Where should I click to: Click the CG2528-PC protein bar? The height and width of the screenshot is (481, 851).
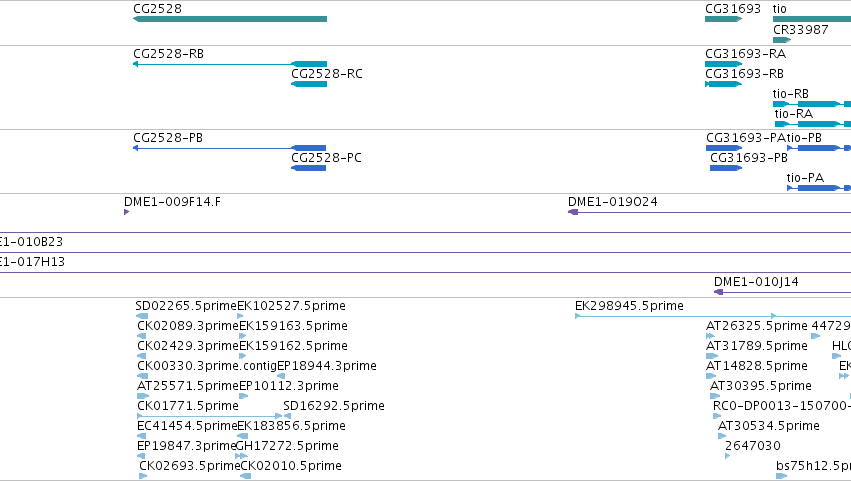[x=308, y=168]
